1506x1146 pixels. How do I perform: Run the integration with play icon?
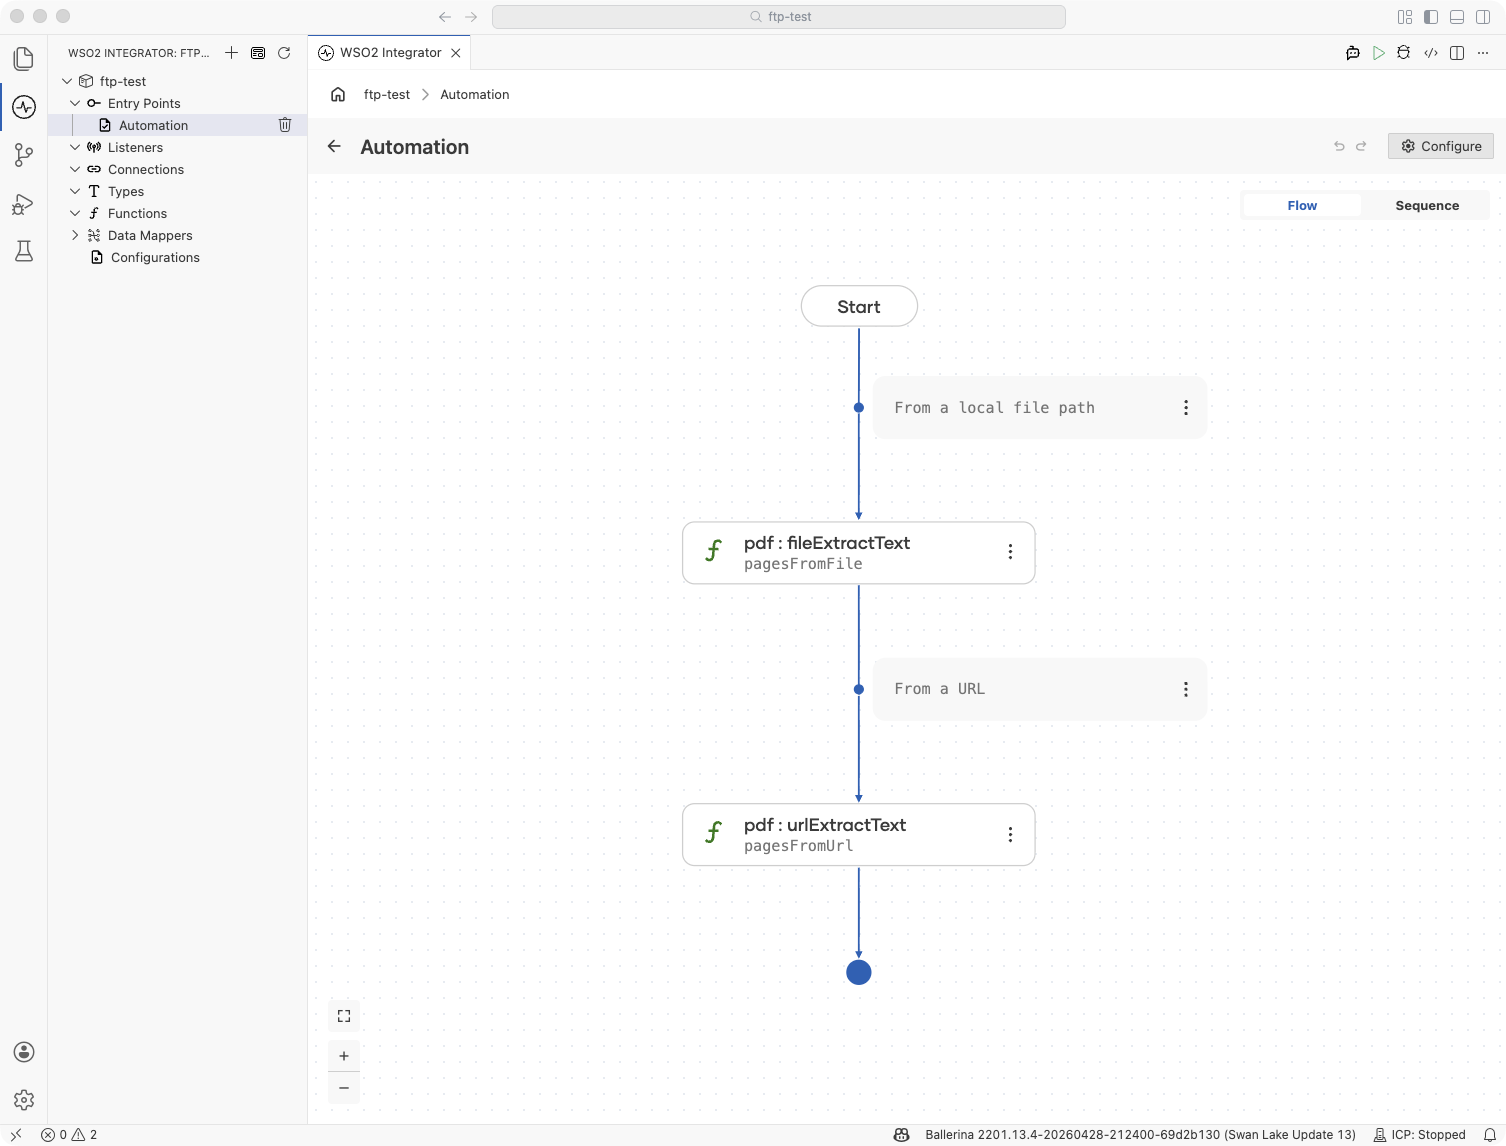click(1379, 53)
